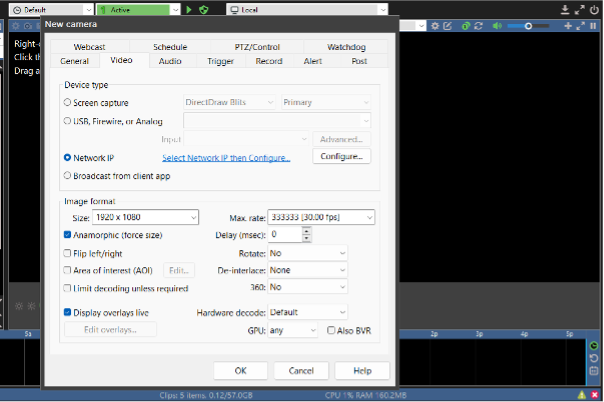Enable the Flip left/right checkbox
Screen dimensions: 604x402
pyautogui.click(x=67, y=254)
